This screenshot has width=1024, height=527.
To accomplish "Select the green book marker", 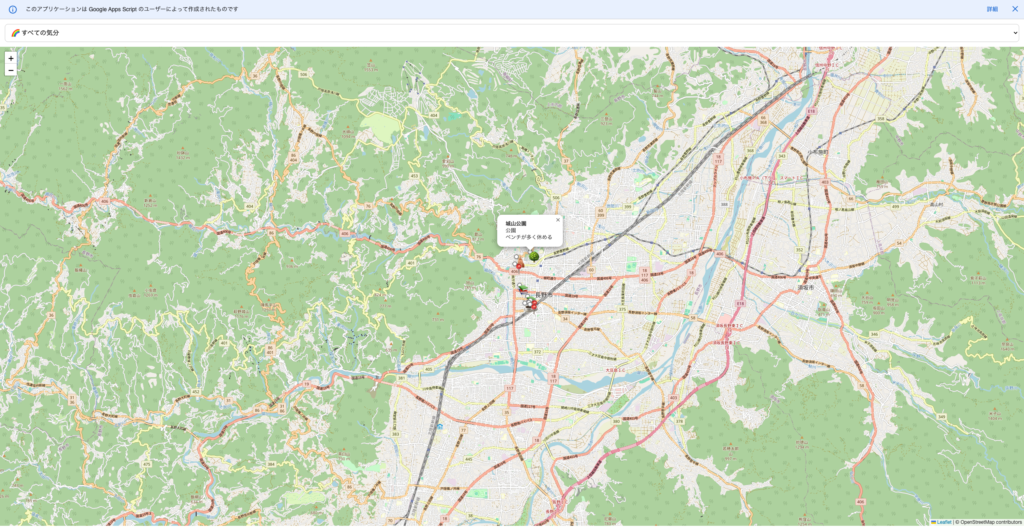I will click(523, 290).
